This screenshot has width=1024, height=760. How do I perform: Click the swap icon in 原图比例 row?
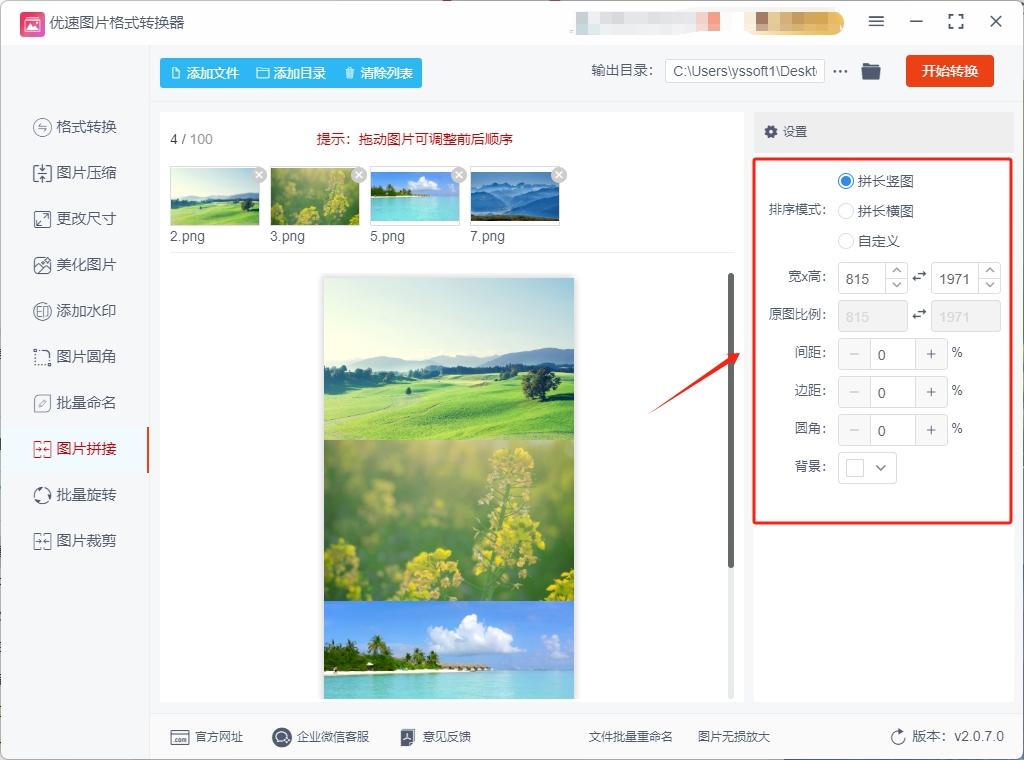920,315
